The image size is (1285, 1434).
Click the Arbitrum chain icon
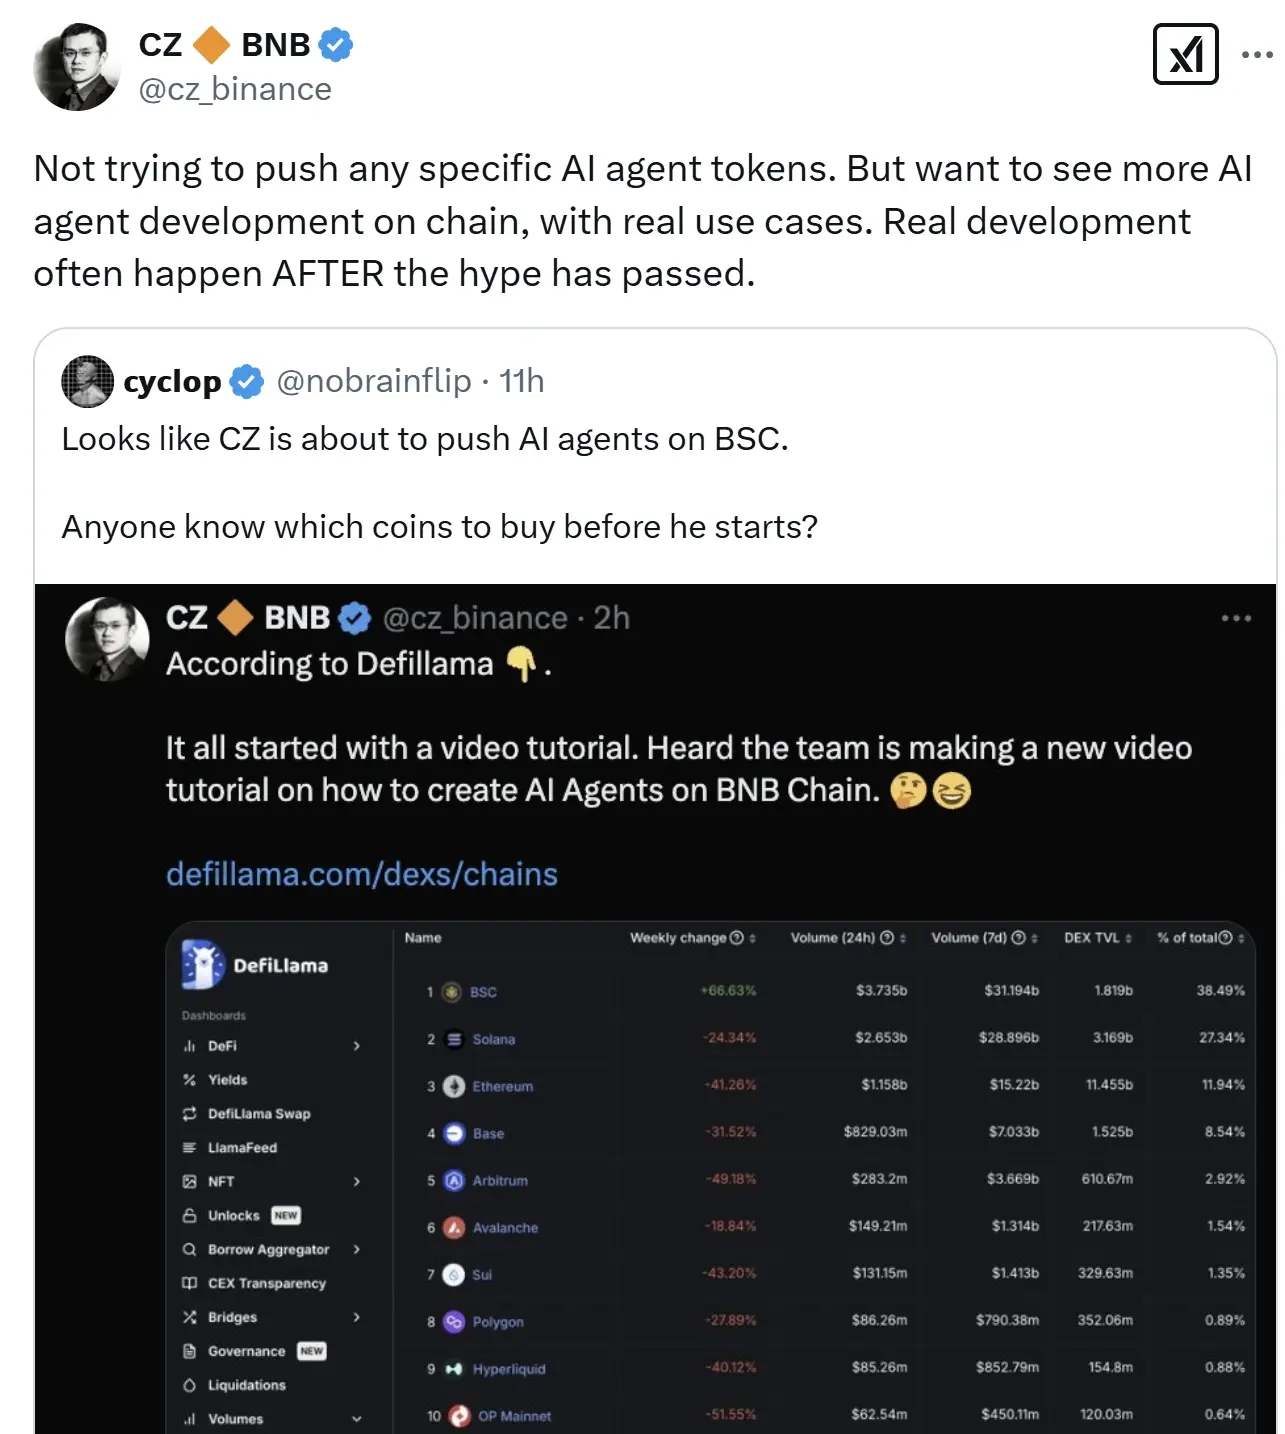(454, 1180)
